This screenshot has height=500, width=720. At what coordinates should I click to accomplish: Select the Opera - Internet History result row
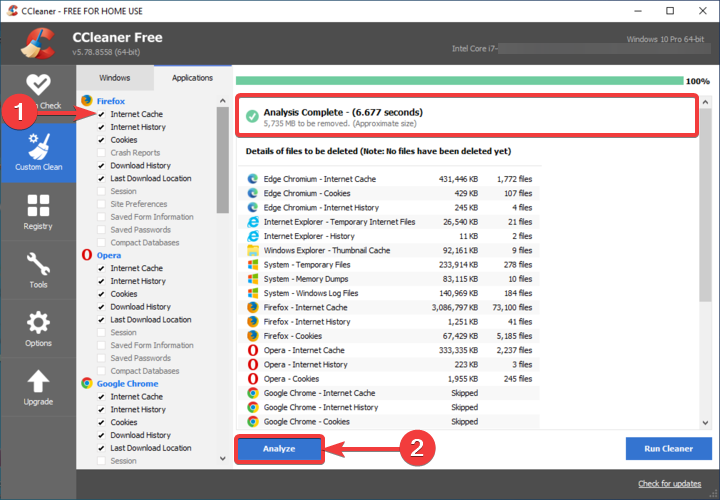(389, 364)
